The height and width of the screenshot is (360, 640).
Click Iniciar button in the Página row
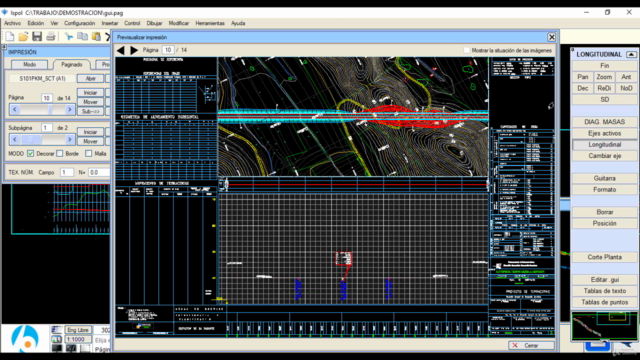point(90,93)
